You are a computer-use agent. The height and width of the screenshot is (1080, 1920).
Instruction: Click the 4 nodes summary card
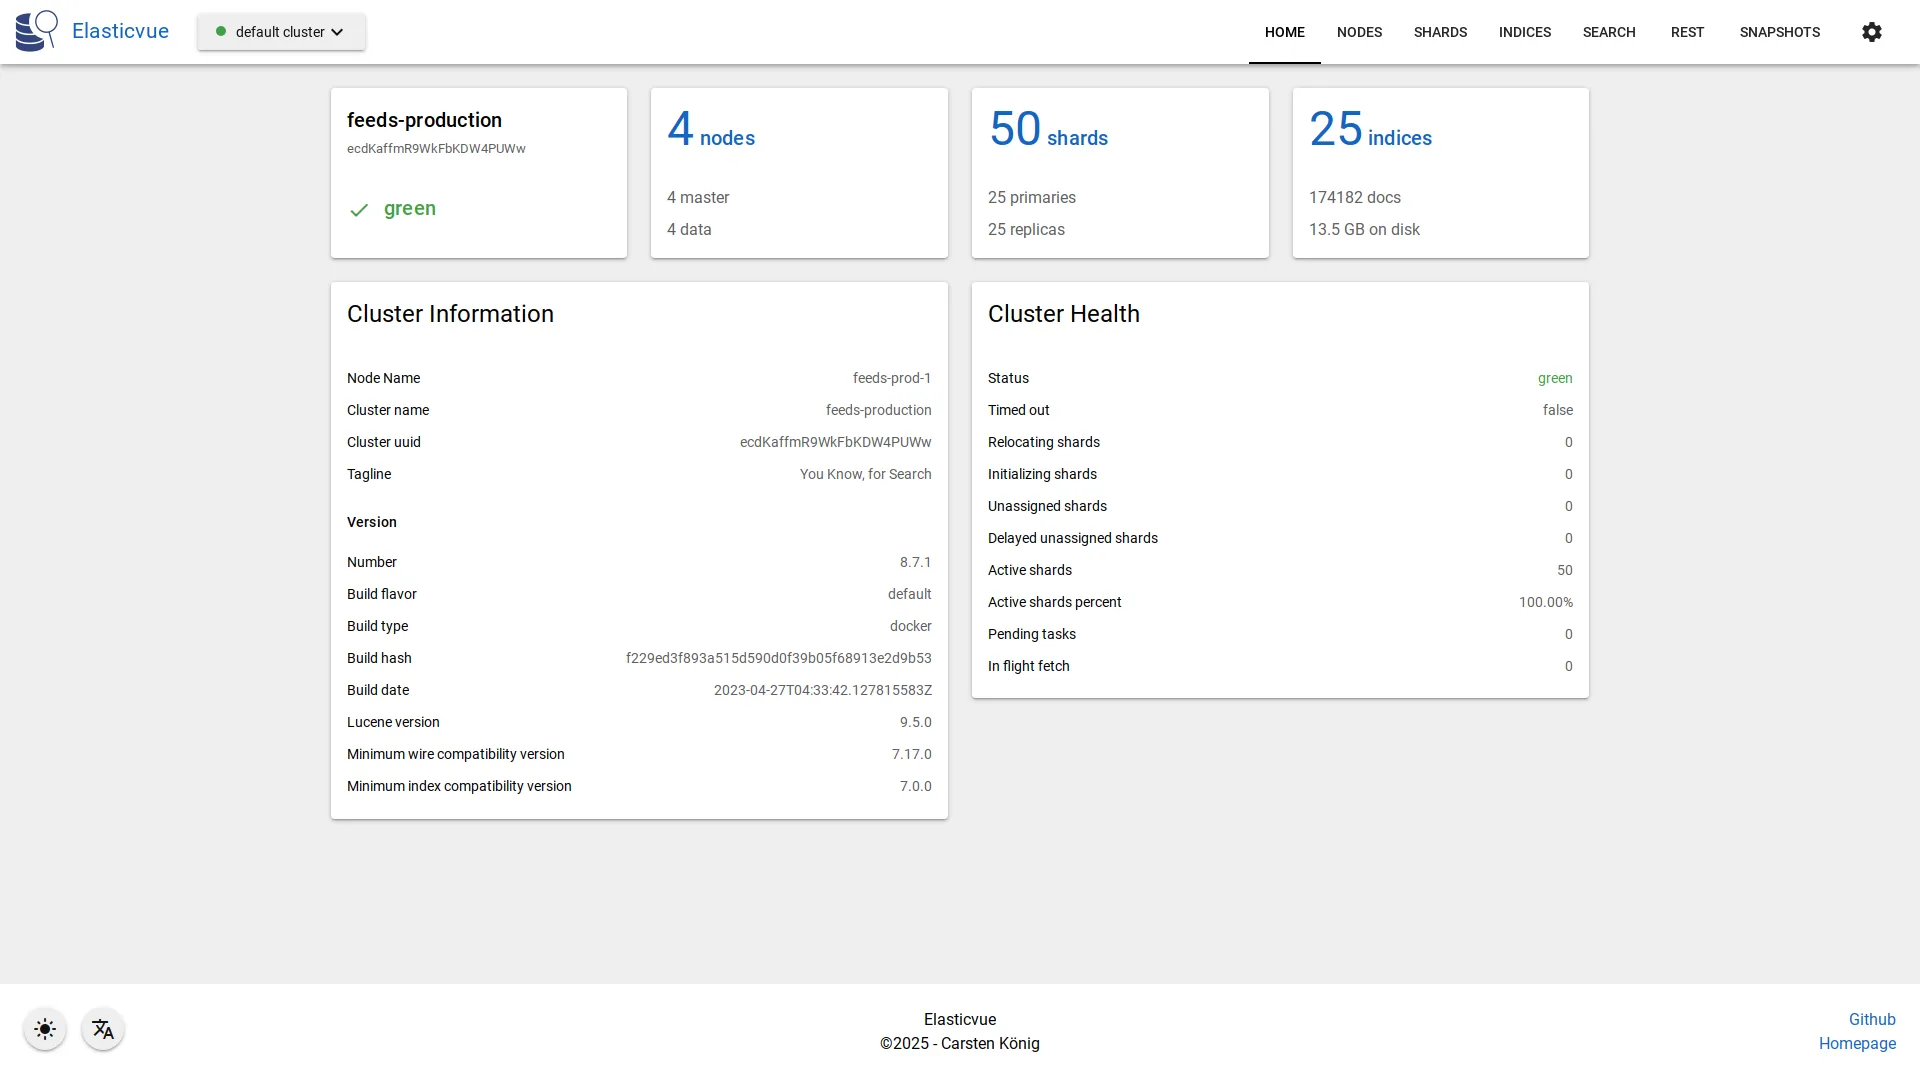click(x=798, y=172)
